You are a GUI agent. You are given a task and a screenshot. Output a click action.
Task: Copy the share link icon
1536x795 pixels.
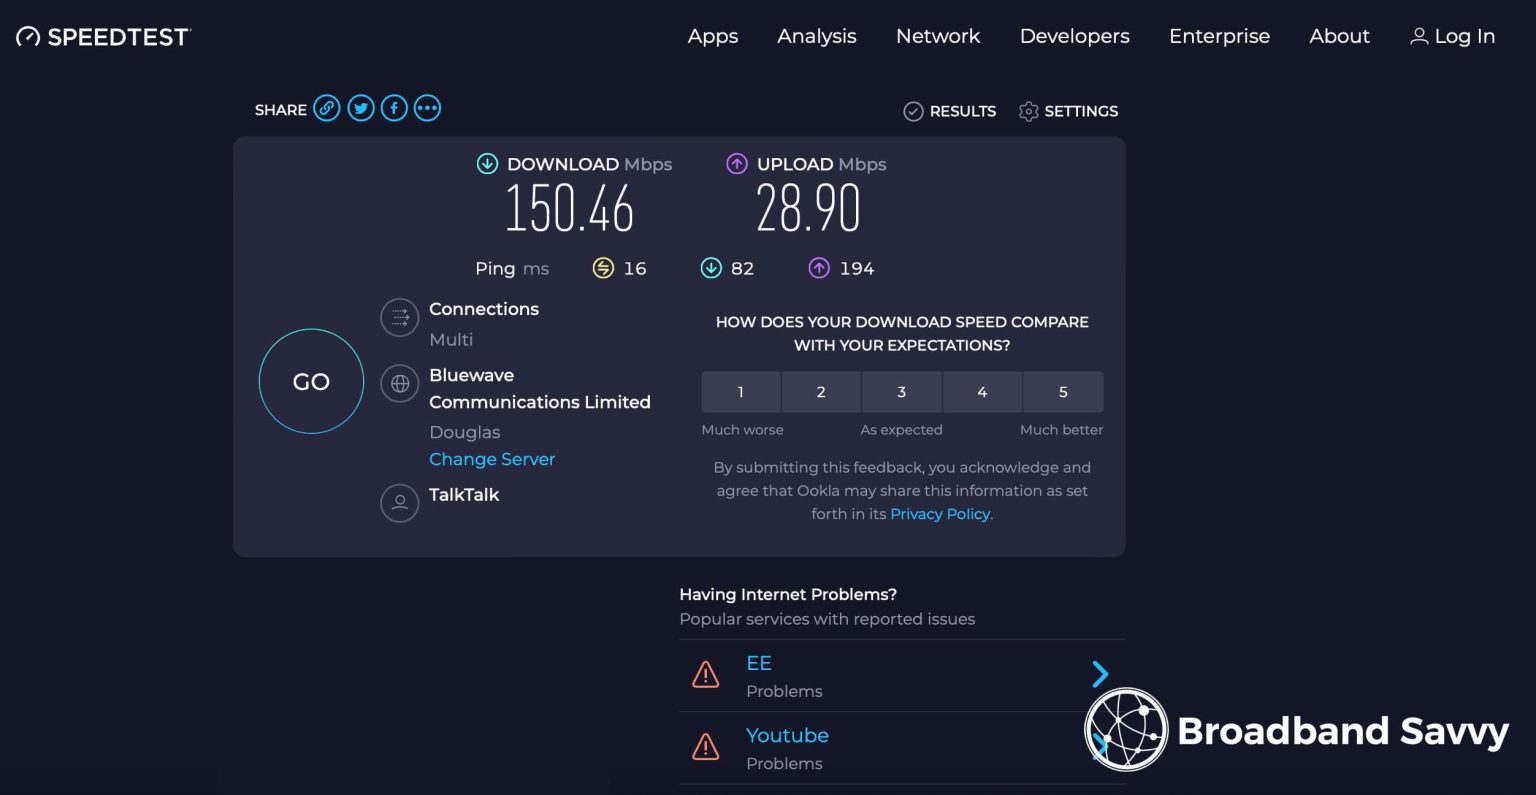coord(327,108)
